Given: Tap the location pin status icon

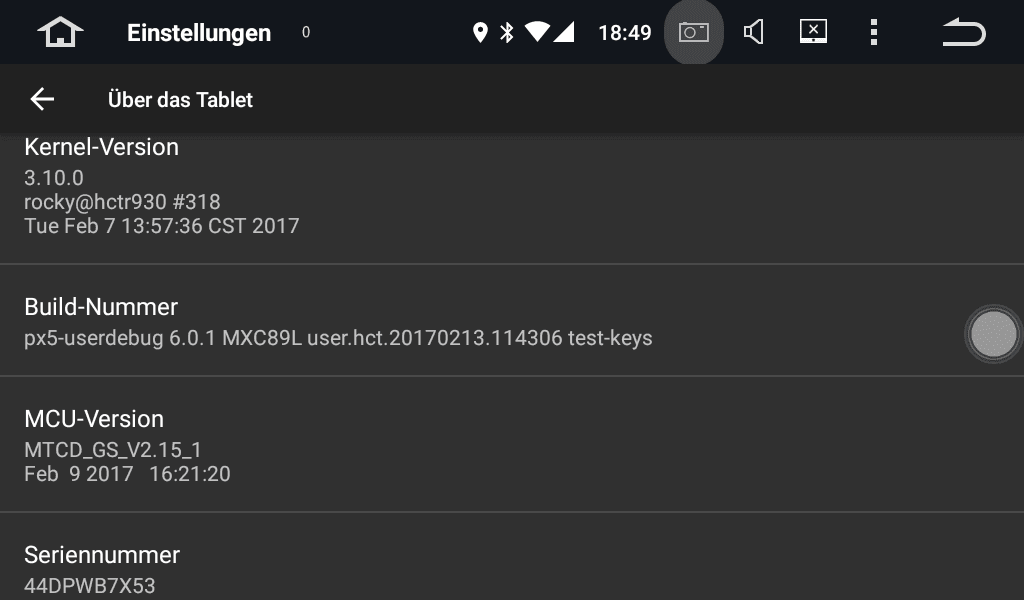Looking at the screenshot, I should click(x=480, y=32).
